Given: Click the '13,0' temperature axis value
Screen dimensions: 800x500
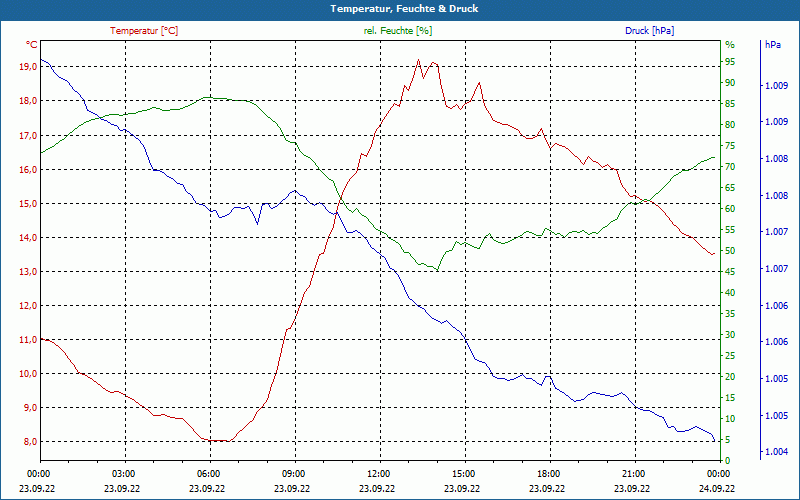Looking at the screenshot, I should coord(29,272).
